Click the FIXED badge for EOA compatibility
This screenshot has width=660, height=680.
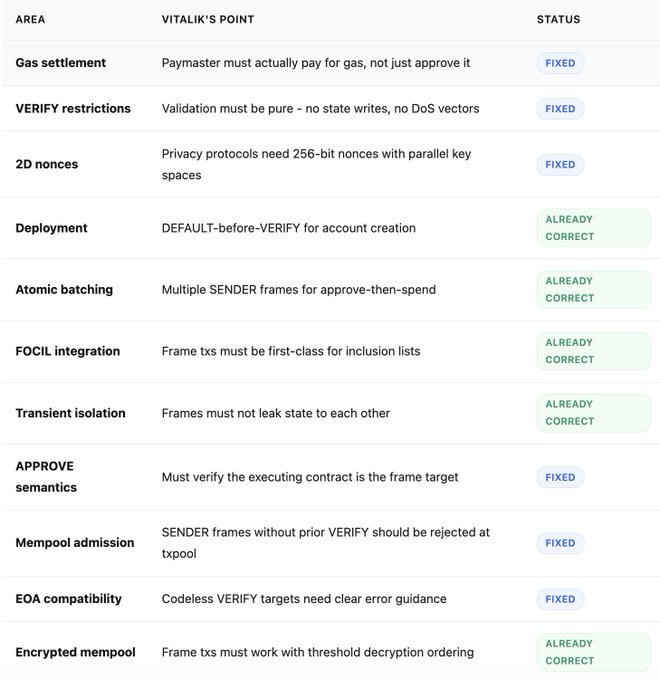pos(560,599)
